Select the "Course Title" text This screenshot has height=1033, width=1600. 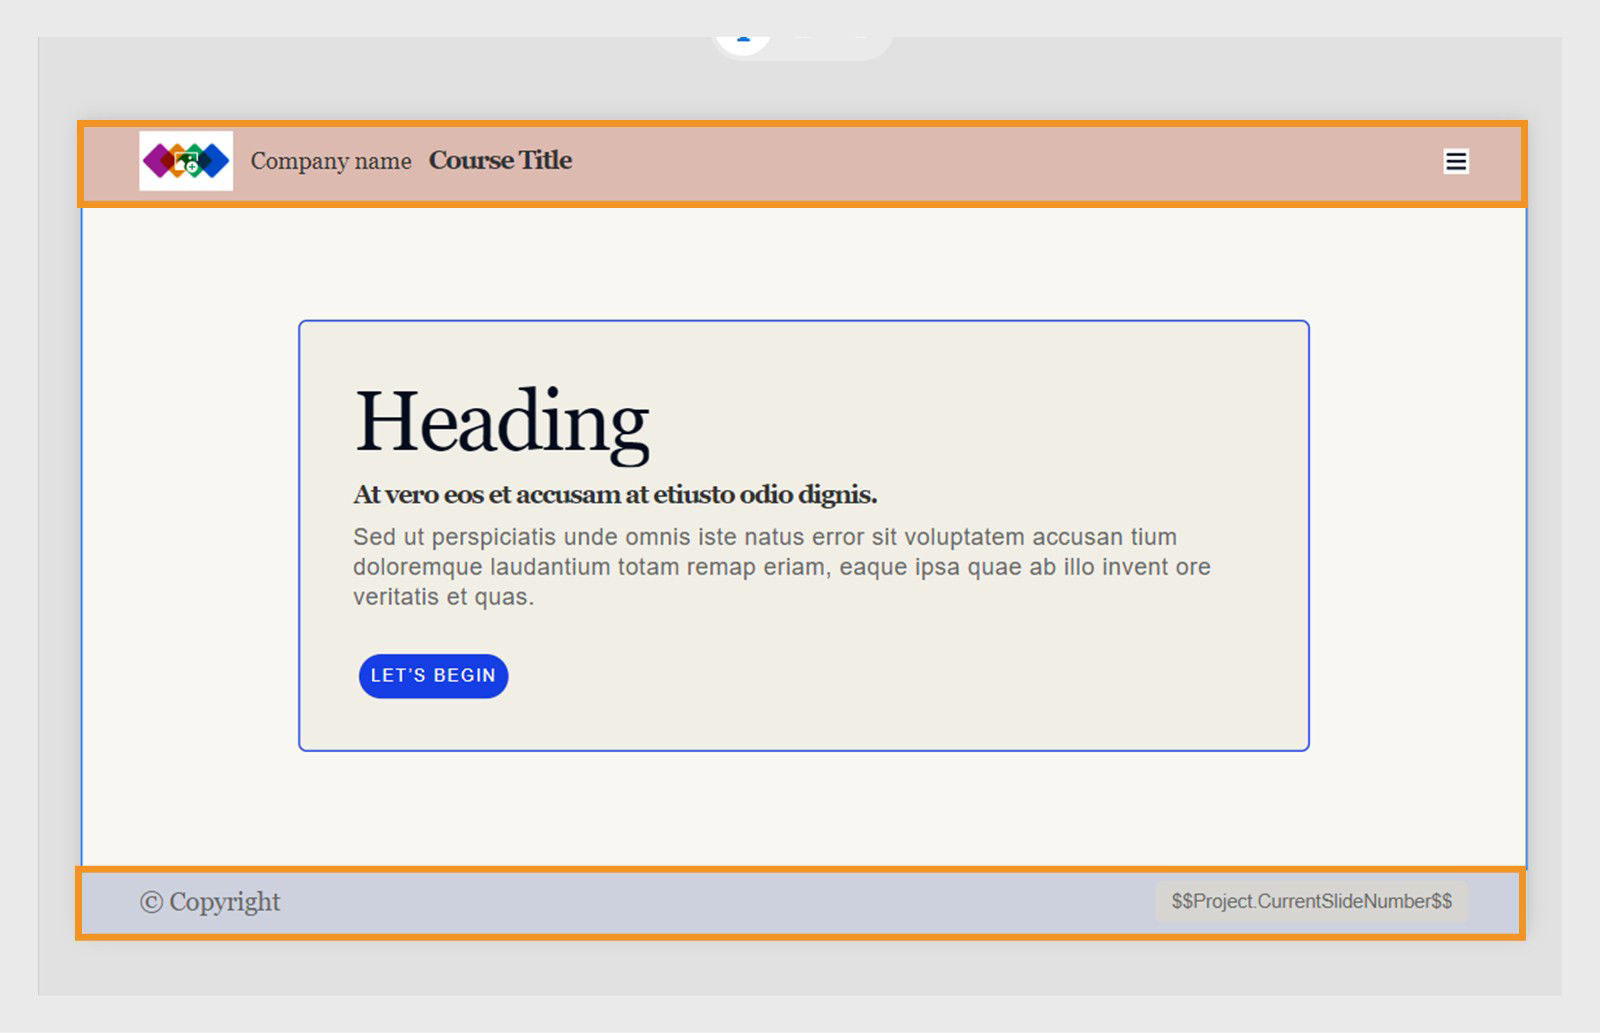[x=500, y=160]
